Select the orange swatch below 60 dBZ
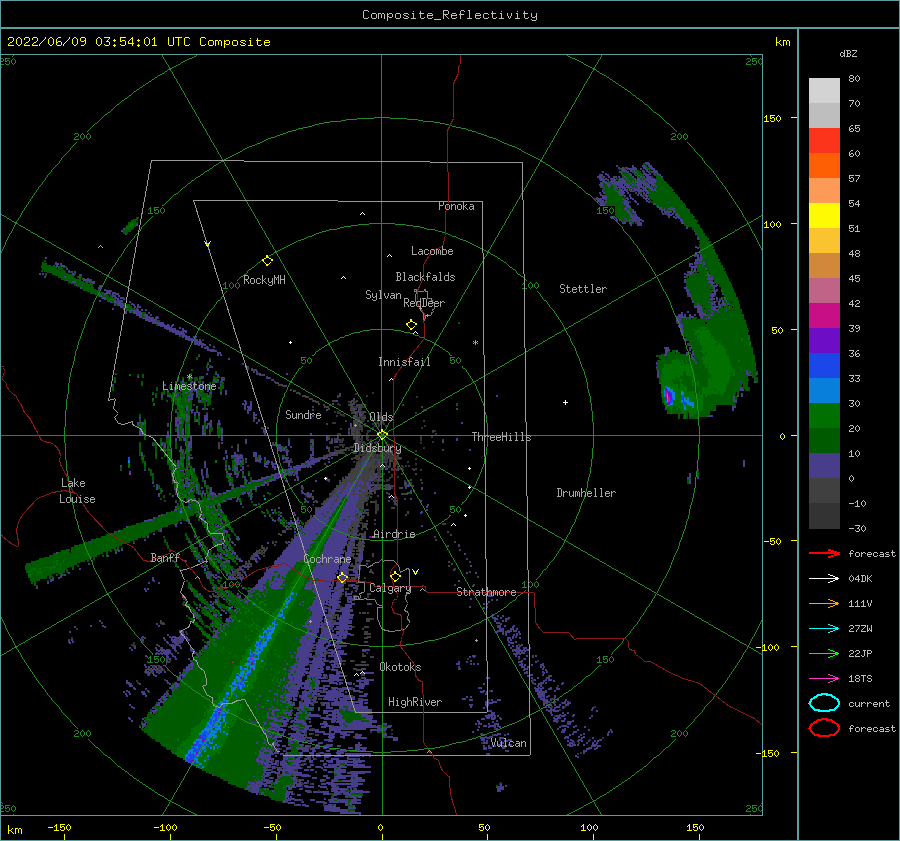900x841 pixels. click(824, 165)
